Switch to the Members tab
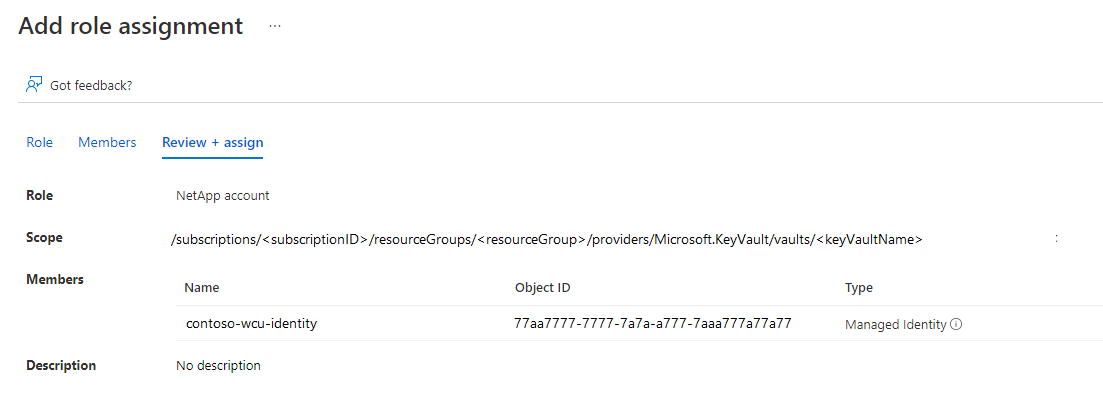 (x=107, y=142)
